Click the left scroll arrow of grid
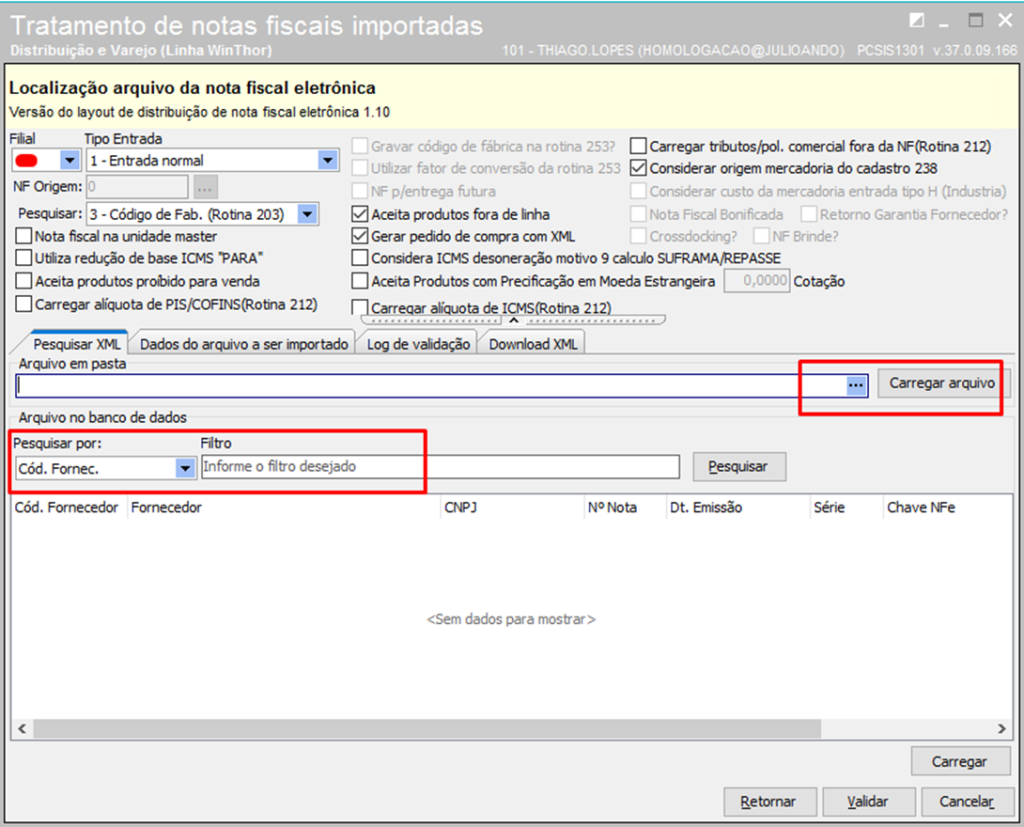1024x827 pixels. [22, 728]
